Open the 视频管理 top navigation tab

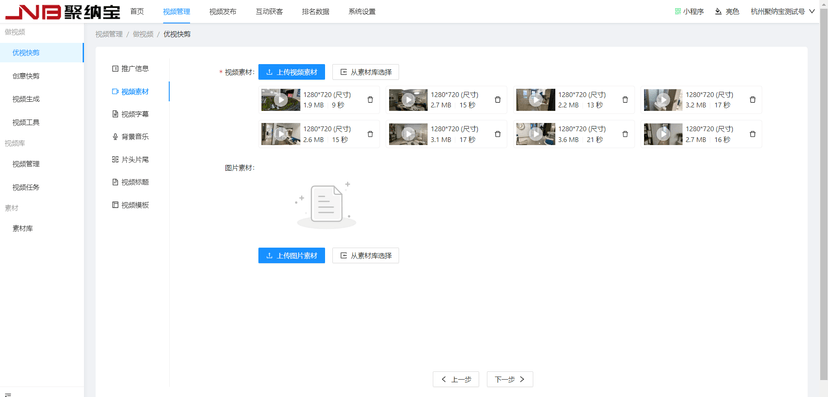coord(176,12)
